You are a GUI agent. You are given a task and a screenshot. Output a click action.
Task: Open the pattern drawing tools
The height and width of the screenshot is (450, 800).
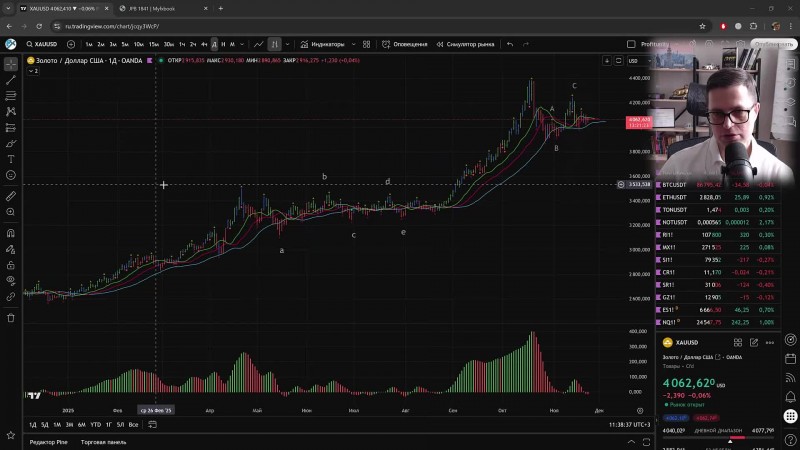coord(11,112)
